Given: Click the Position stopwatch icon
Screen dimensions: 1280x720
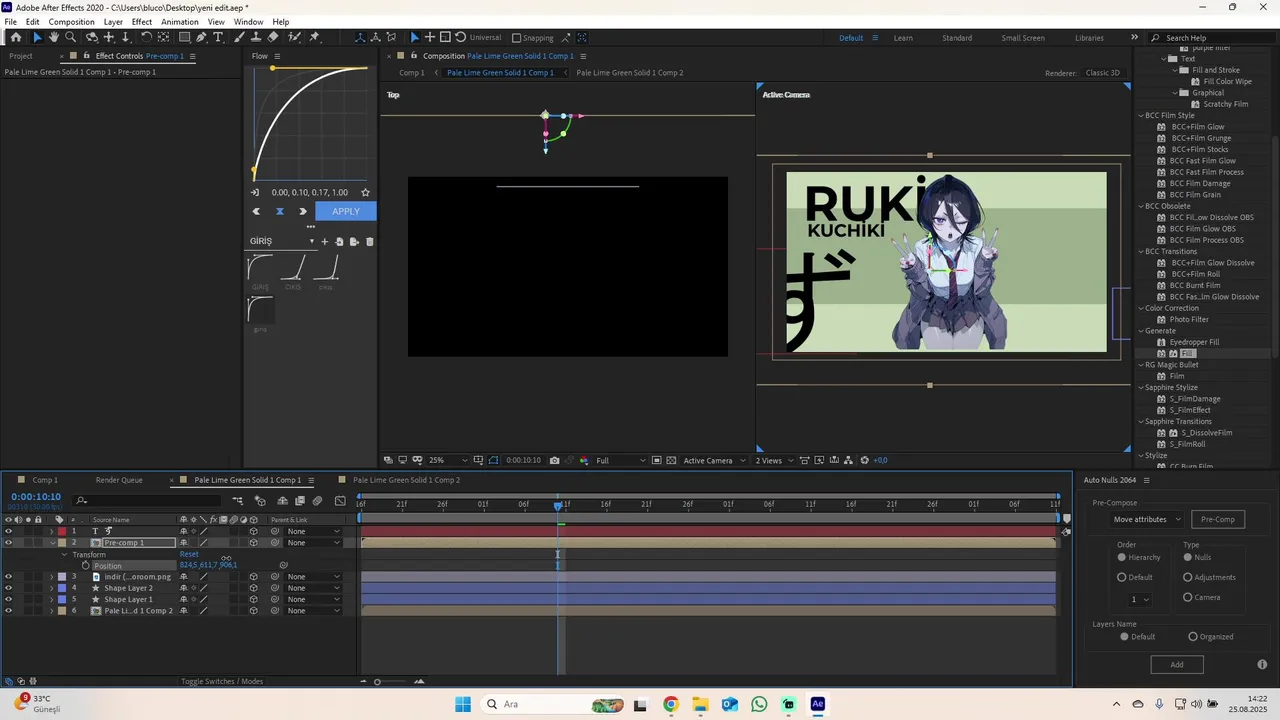Looking at the screenshot, I should tap(86, 565).
